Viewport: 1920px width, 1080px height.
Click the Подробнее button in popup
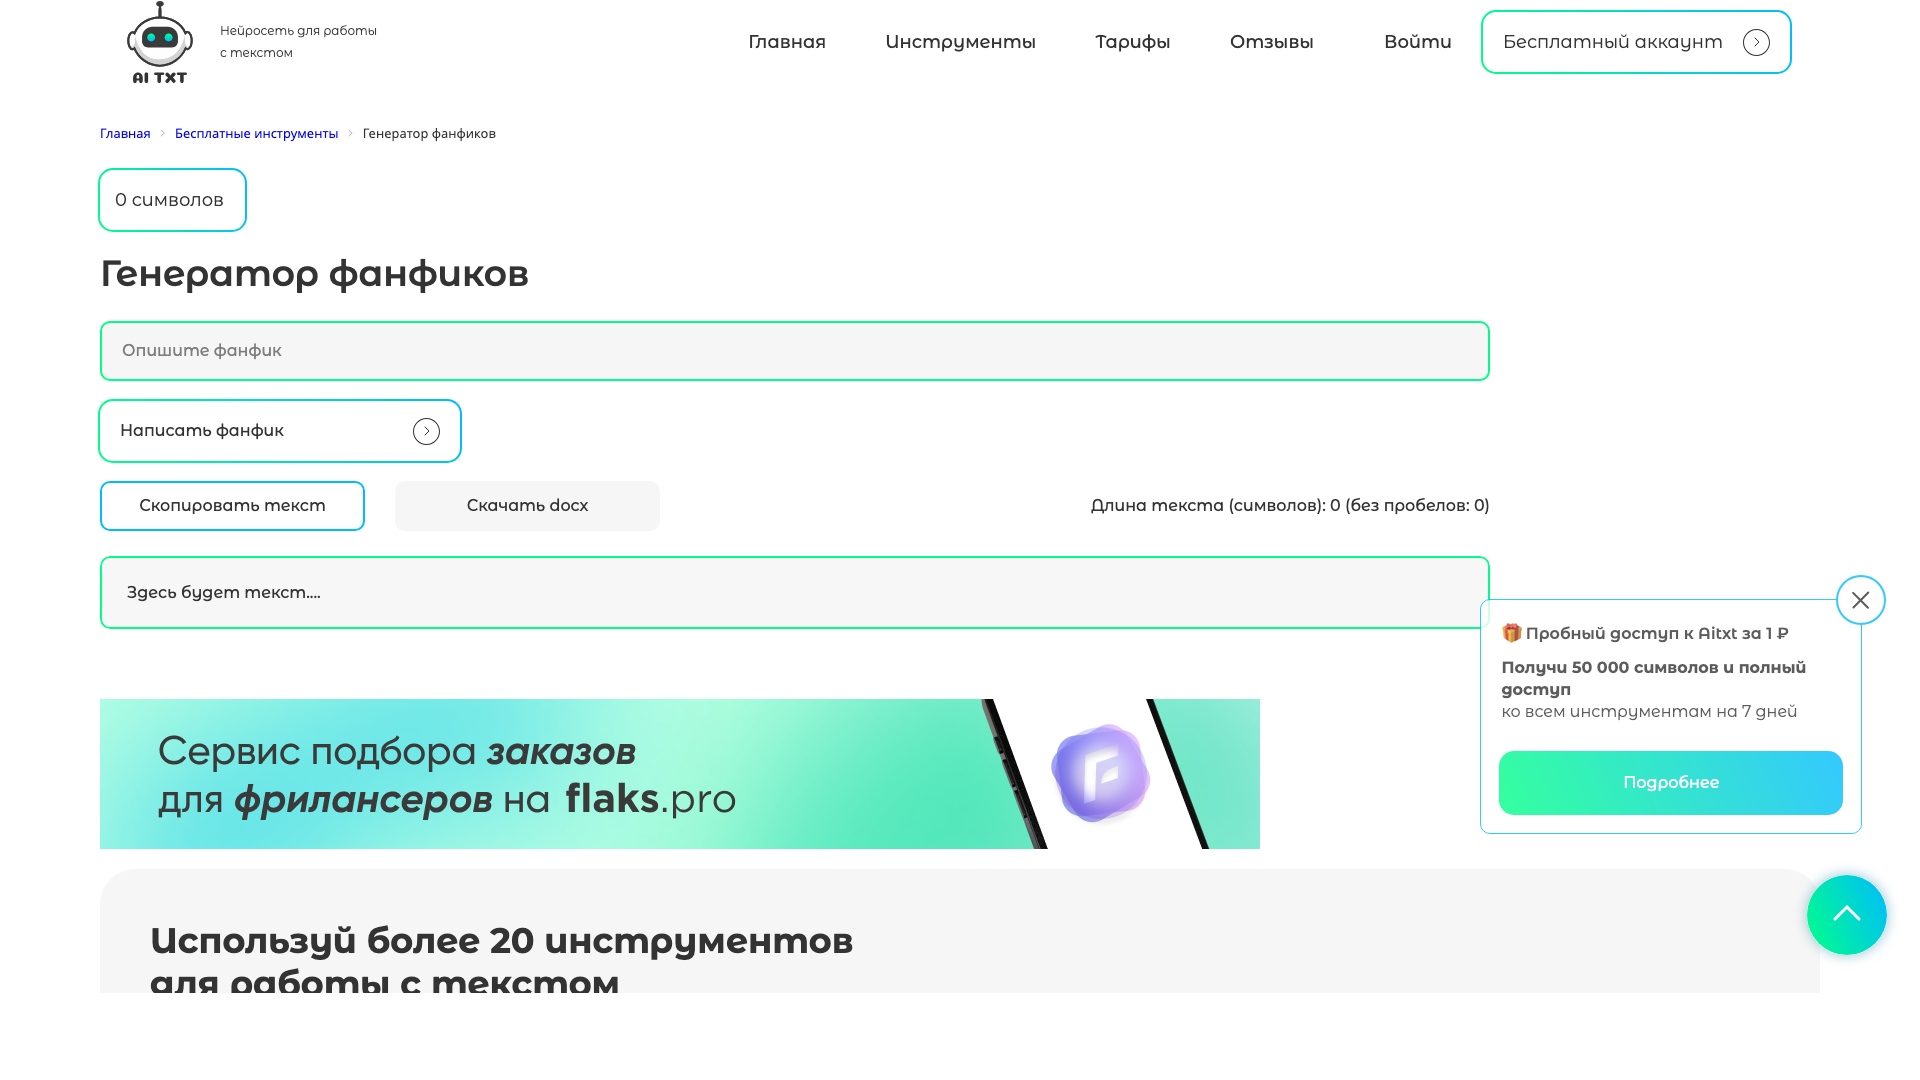[x=1670, y=783]
